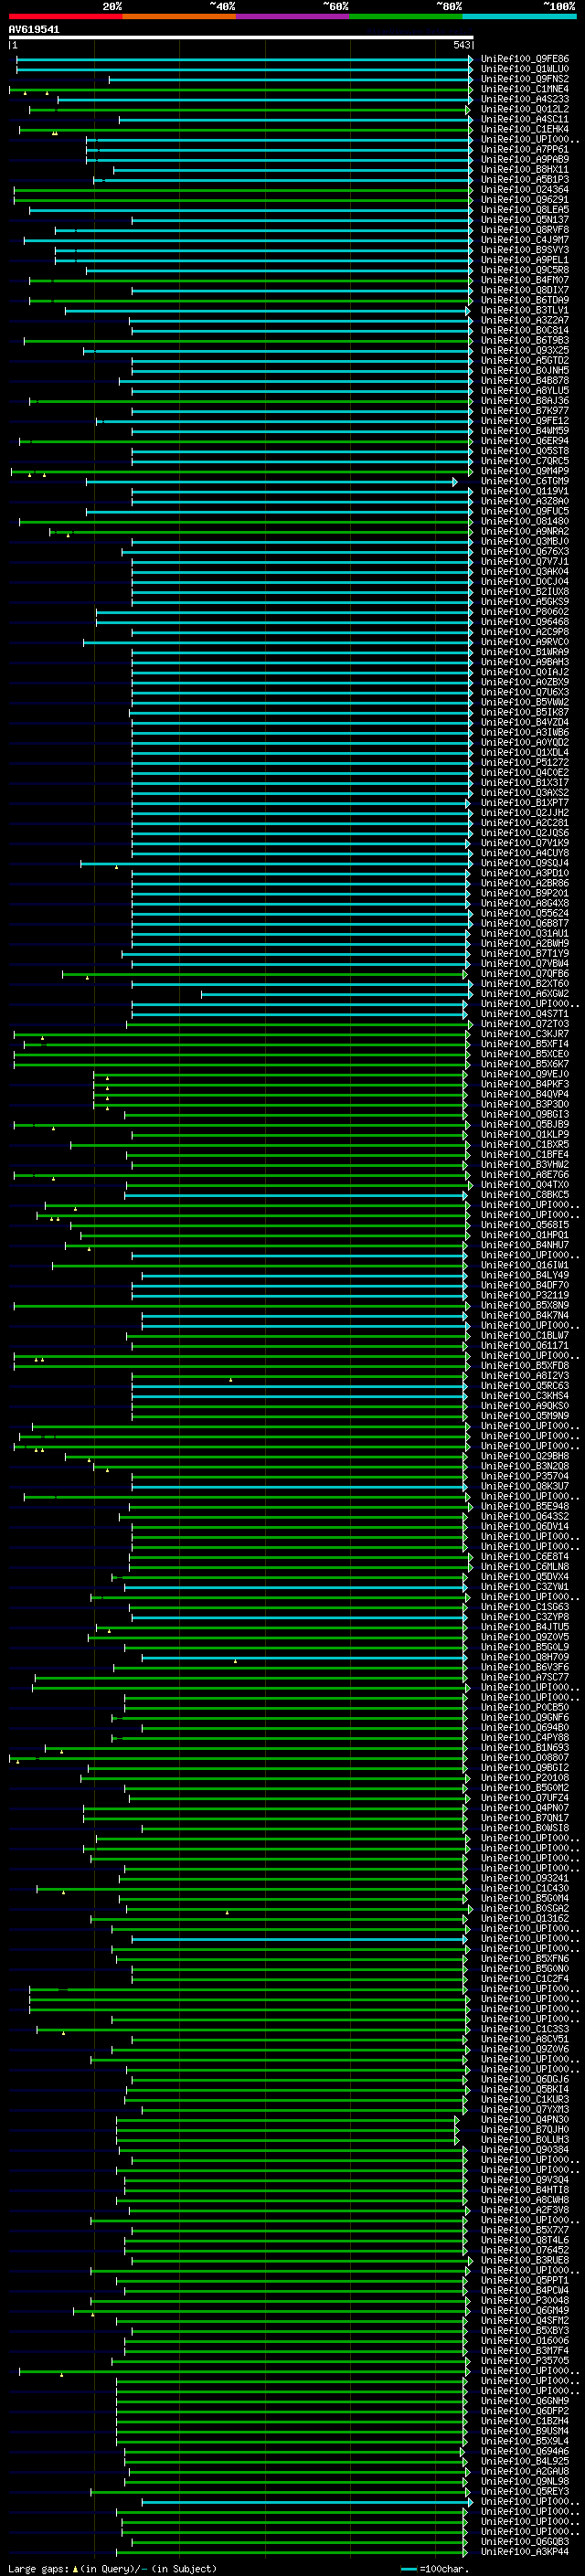Select the UniRef100_Q55624 label

coord(524,913)
